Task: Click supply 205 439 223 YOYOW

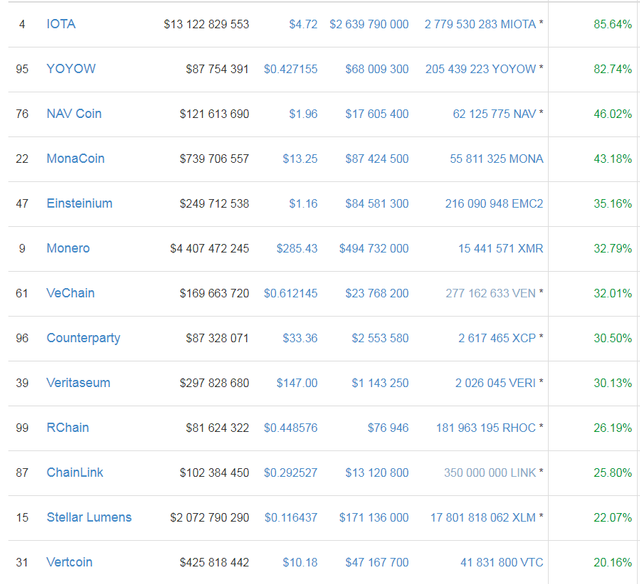Action: click(480, 69)
